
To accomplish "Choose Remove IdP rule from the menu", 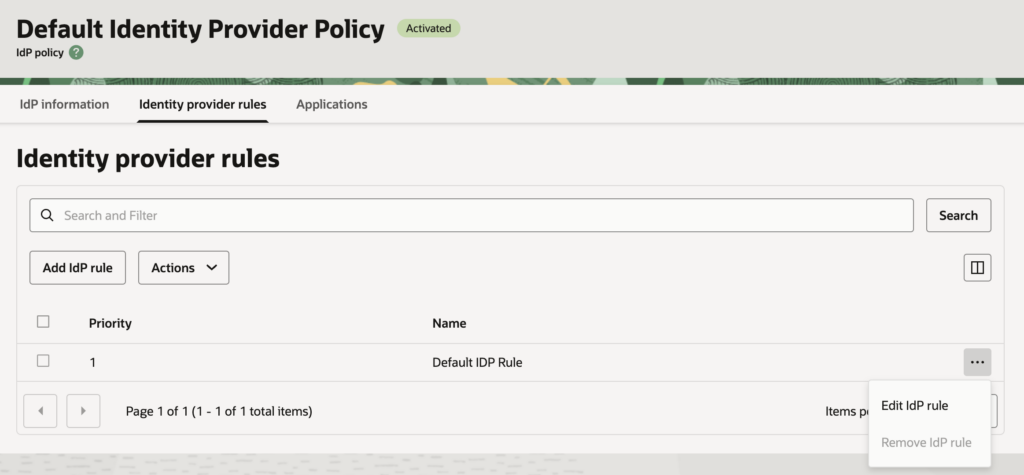I will tap(926, 442).
